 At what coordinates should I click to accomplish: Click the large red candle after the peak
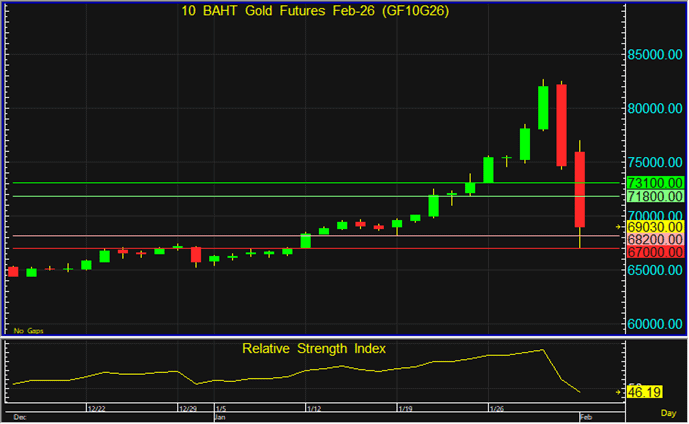pos(562,124)
